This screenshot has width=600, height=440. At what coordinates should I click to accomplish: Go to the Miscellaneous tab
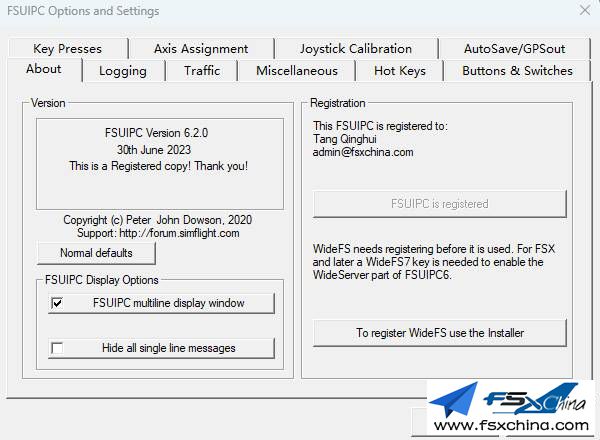pyautogui.click(x=297, y=71)
